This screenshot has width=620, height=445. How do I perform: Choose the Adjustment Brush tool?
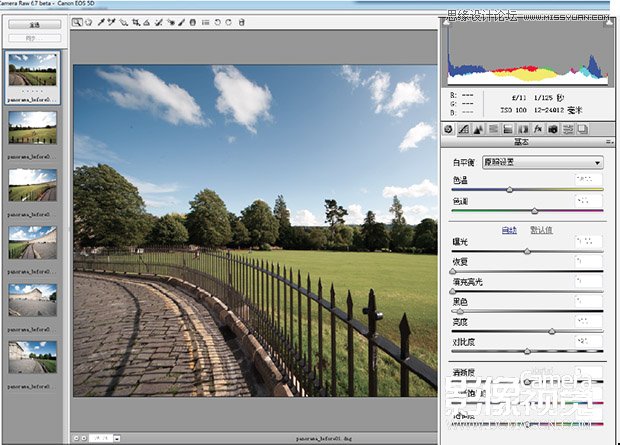point(181,22)
